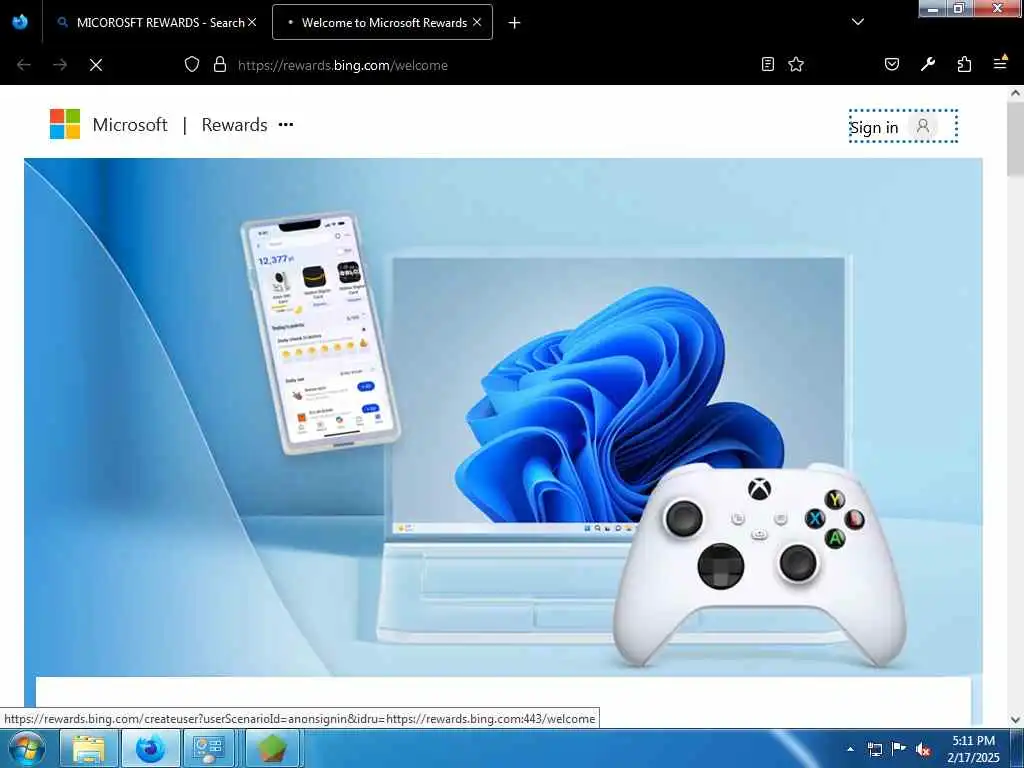The height and width of the screenshot is (768, 1024).
Task: Open the green cube taskbar app
Action: click(x=272, y=748)
